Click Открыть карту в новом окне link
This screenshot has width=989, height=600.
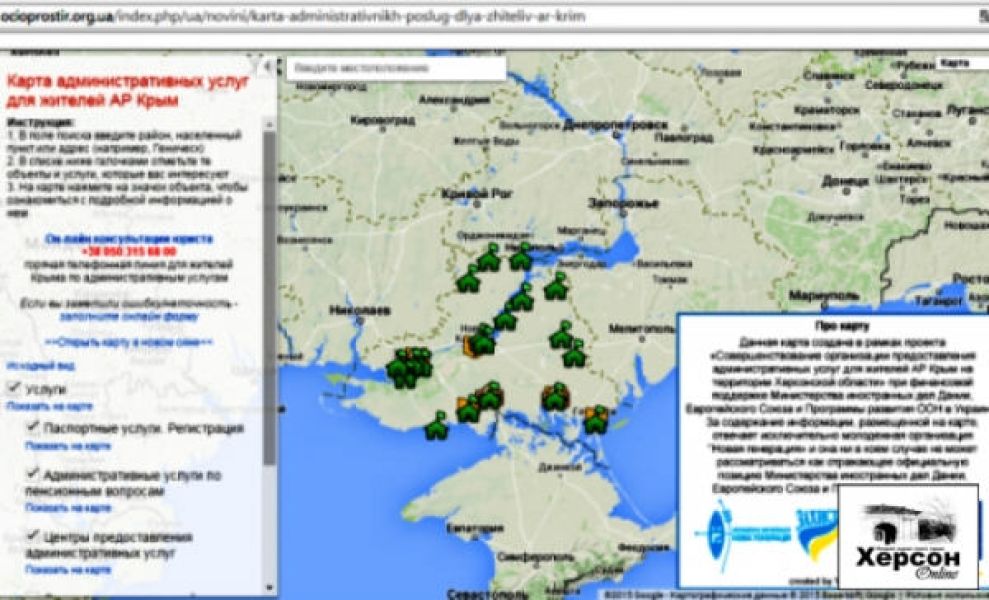click(x=129, y=342)
